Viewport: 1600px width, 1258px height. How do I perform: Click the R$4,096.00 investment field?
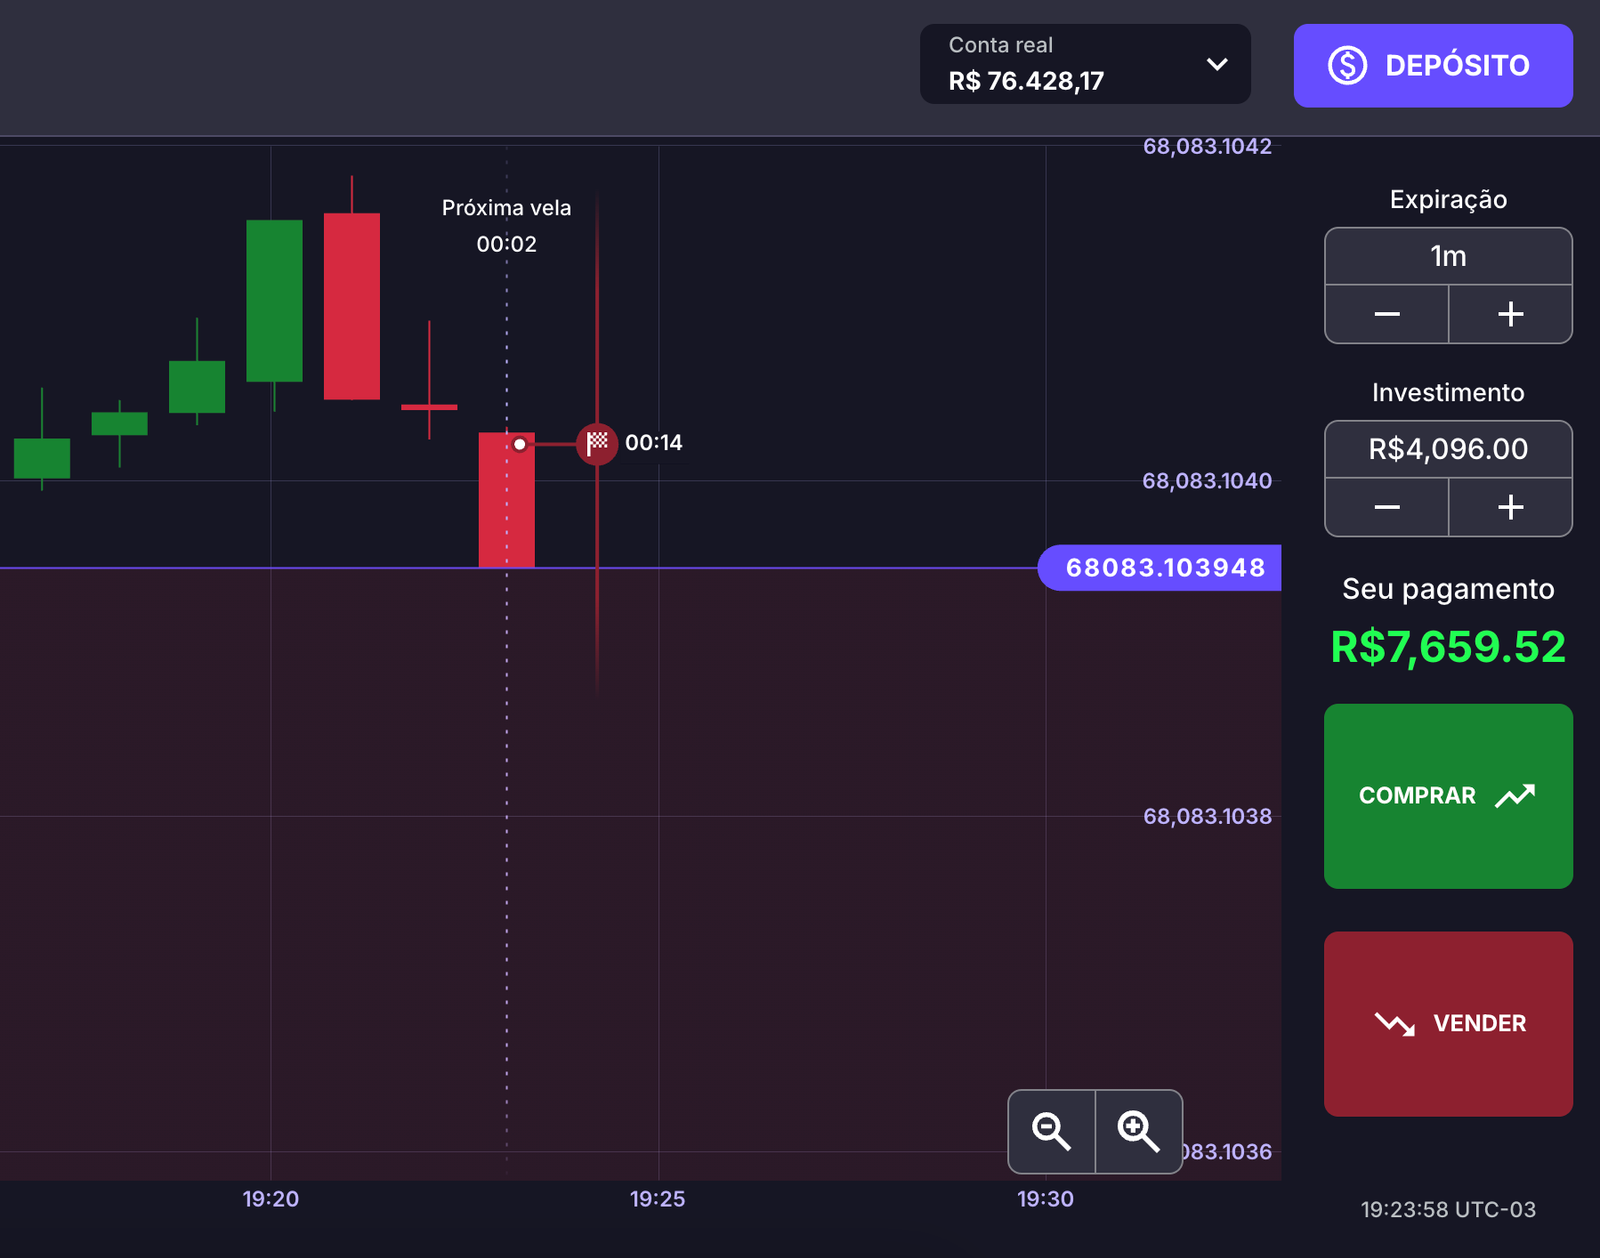click(x=1447, y=450)
